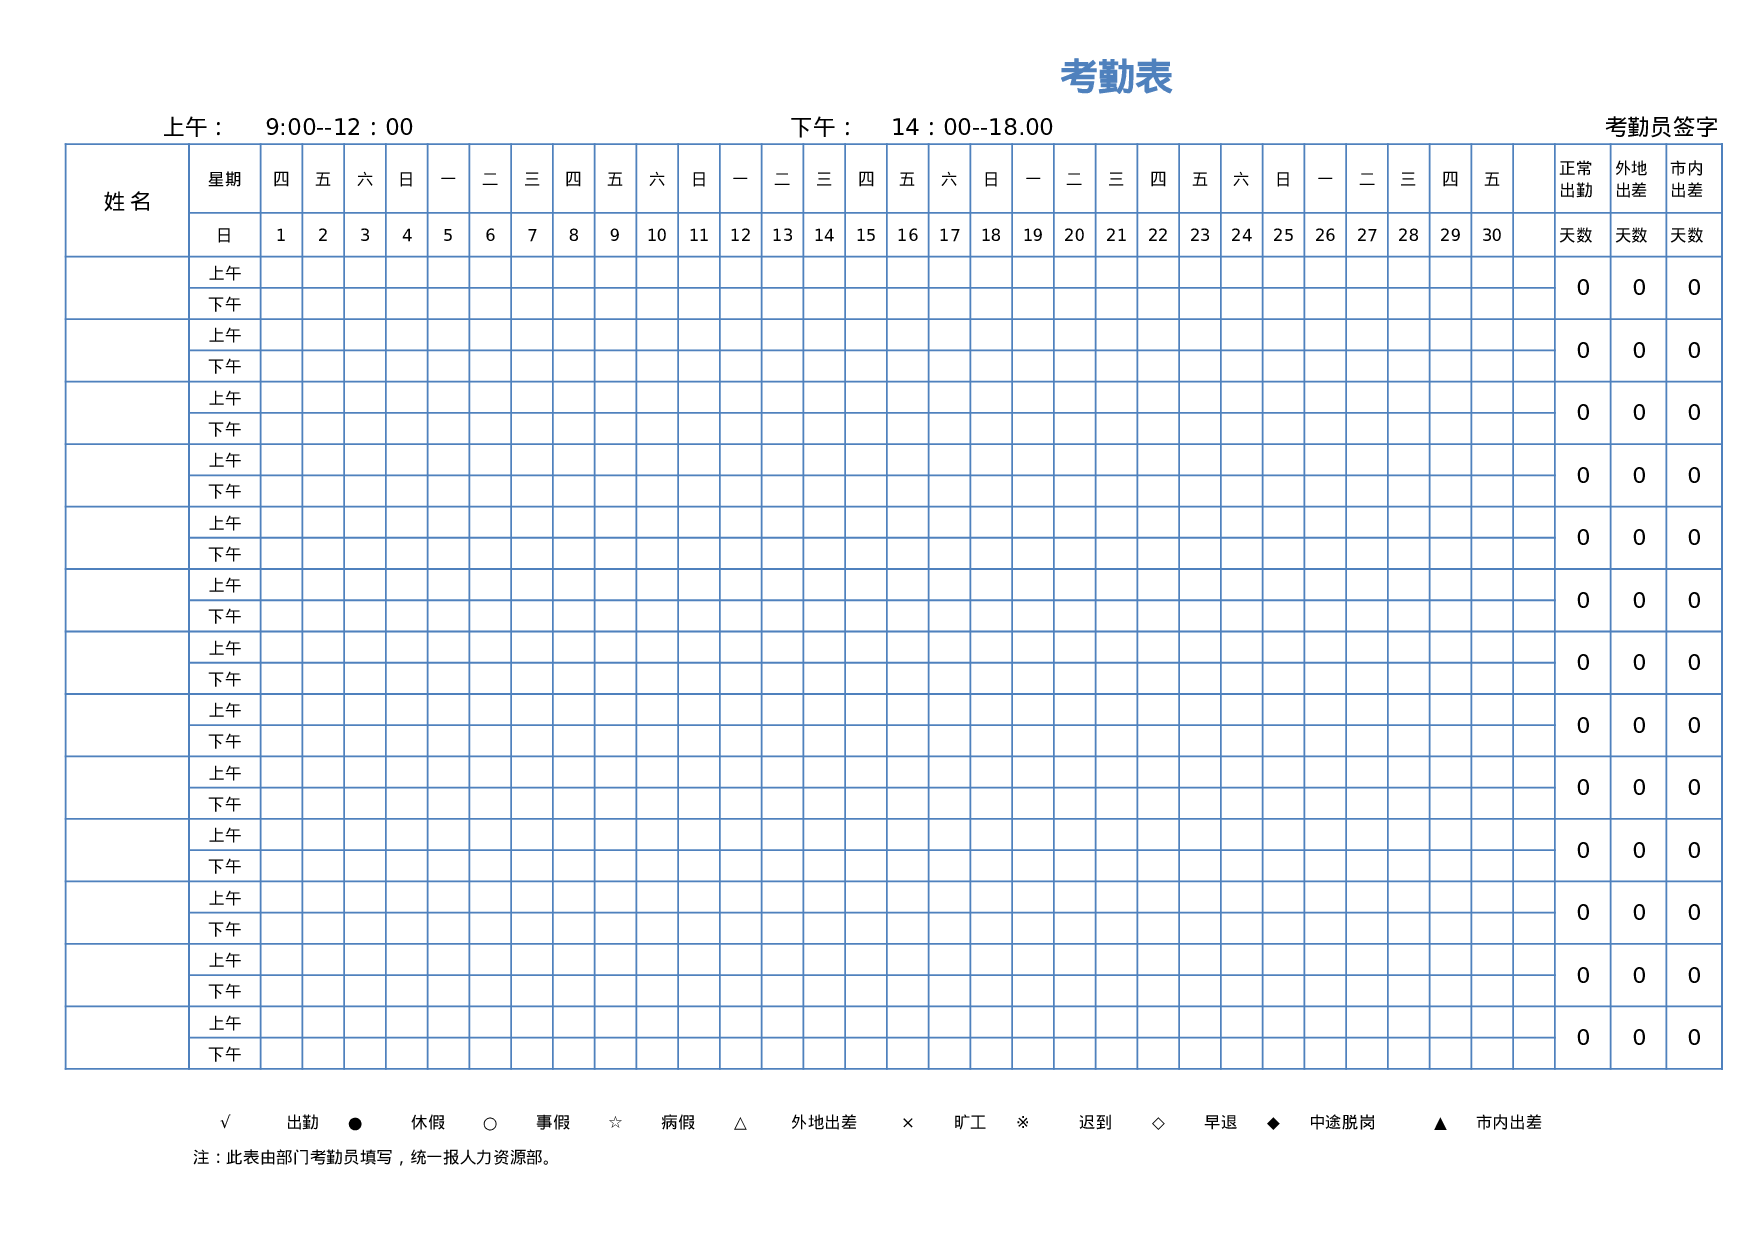Select the filled diamond before 中途脱岗
Screen dimensions: 1754x1240
(x=1273, y=1123)
